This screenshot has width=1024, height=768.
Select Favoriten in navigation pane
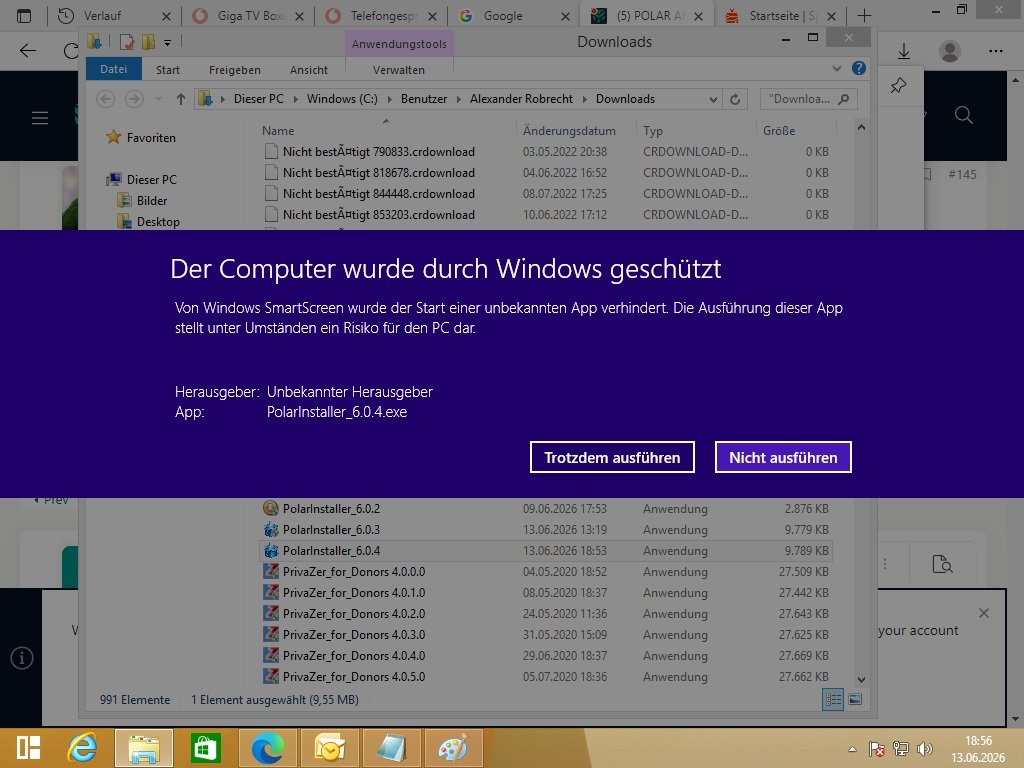[151, 138]
